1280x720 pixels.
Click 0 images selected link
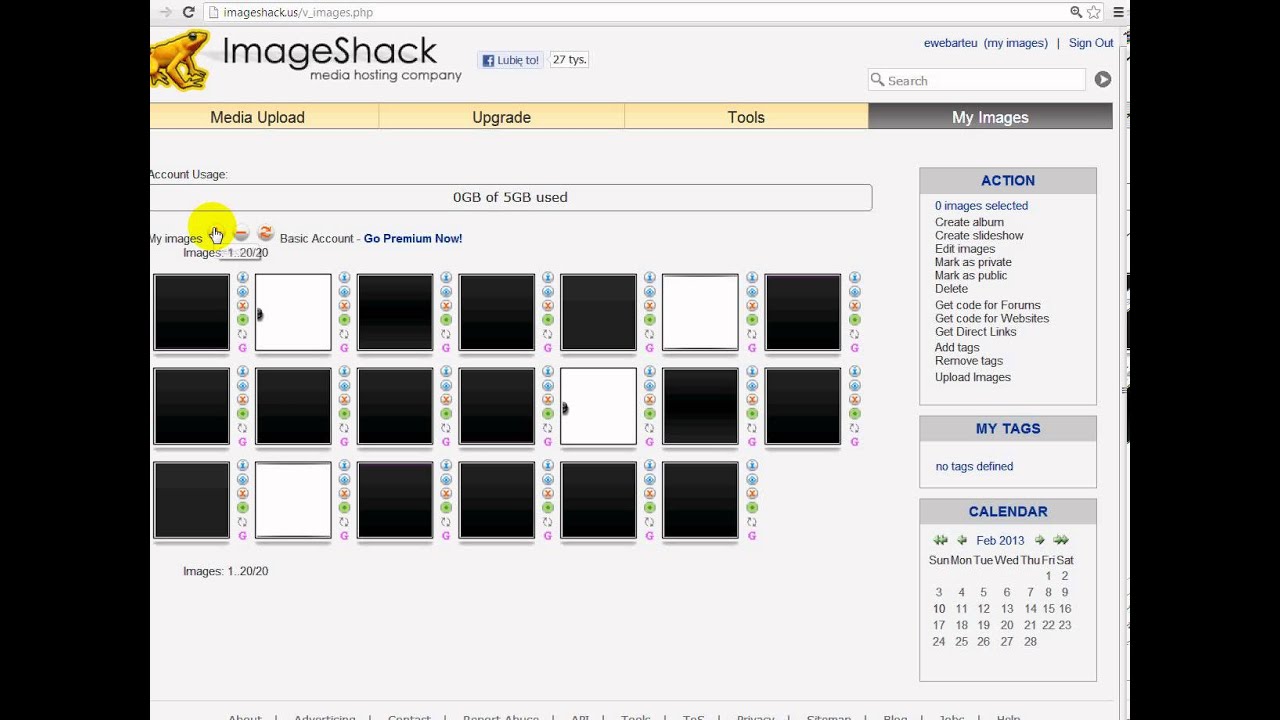click(981, 206)
